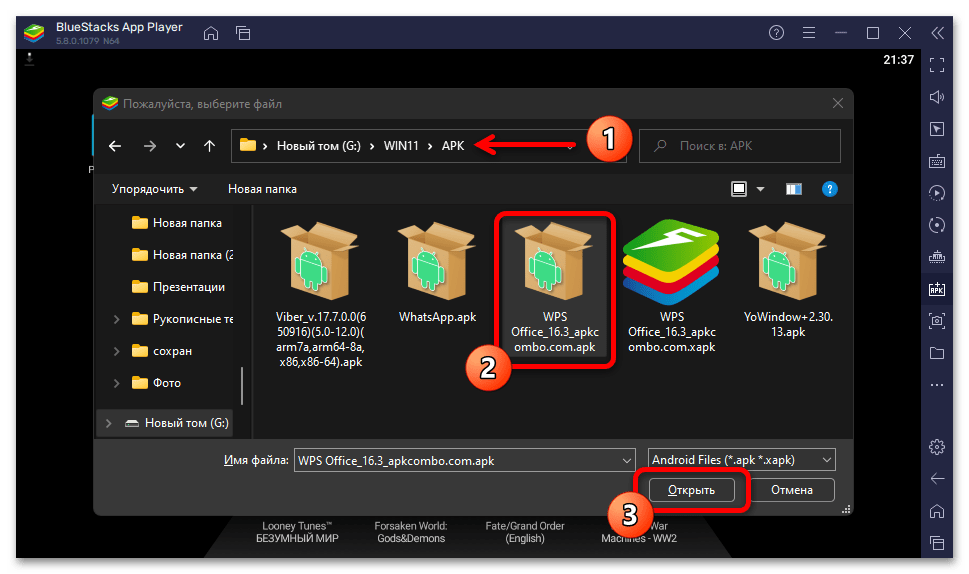Click the folder icon in address bar
Screen dimensions: 969x574
[248, 145]
